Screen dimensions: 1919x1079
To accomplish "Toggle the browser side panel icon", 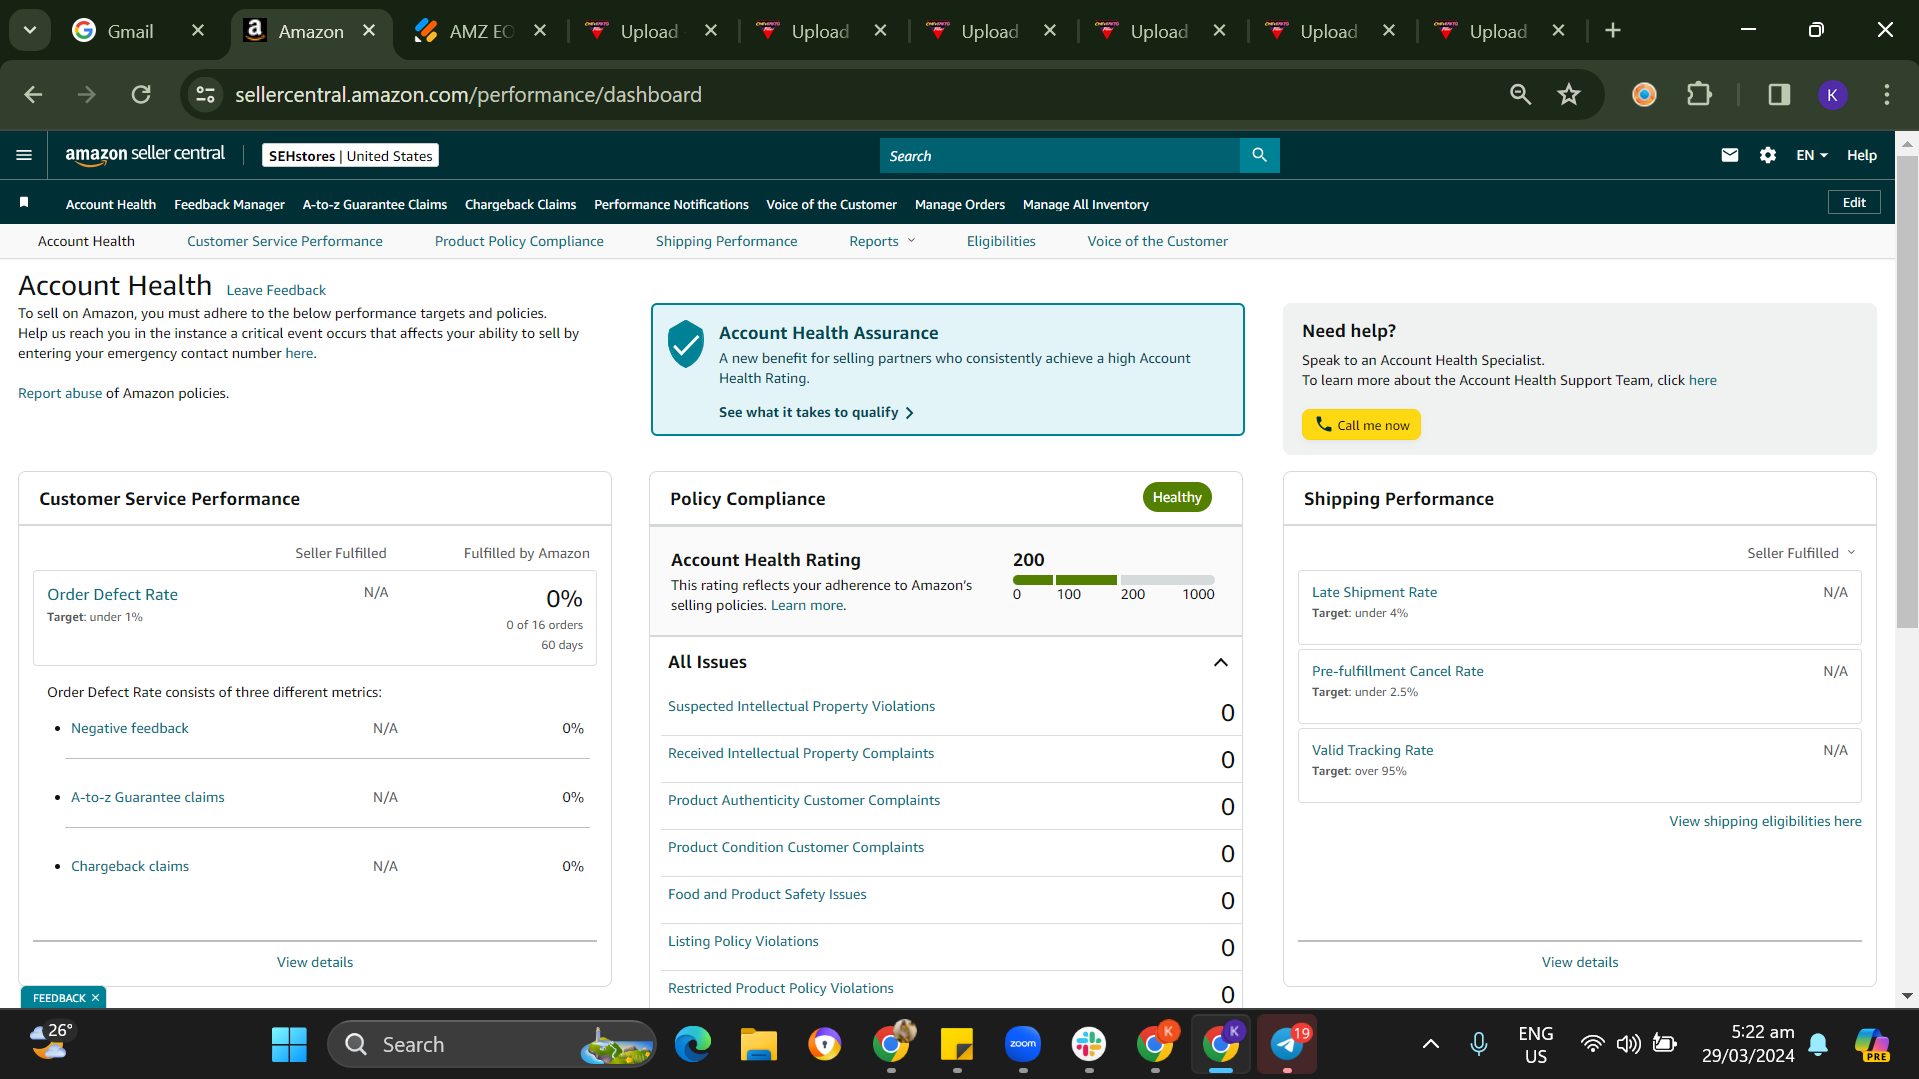I will click(x=1779, y=94).
